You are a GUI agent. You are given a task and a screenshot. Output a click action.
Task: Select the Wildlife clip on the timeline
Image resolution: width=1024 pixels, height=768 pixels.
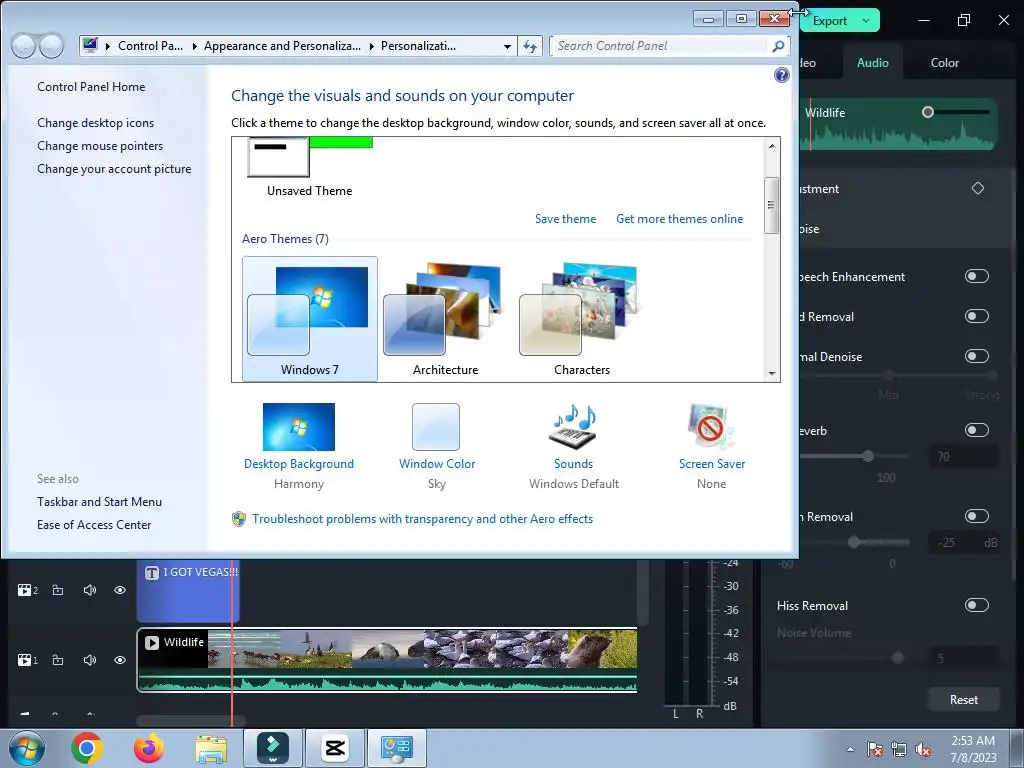387,660
